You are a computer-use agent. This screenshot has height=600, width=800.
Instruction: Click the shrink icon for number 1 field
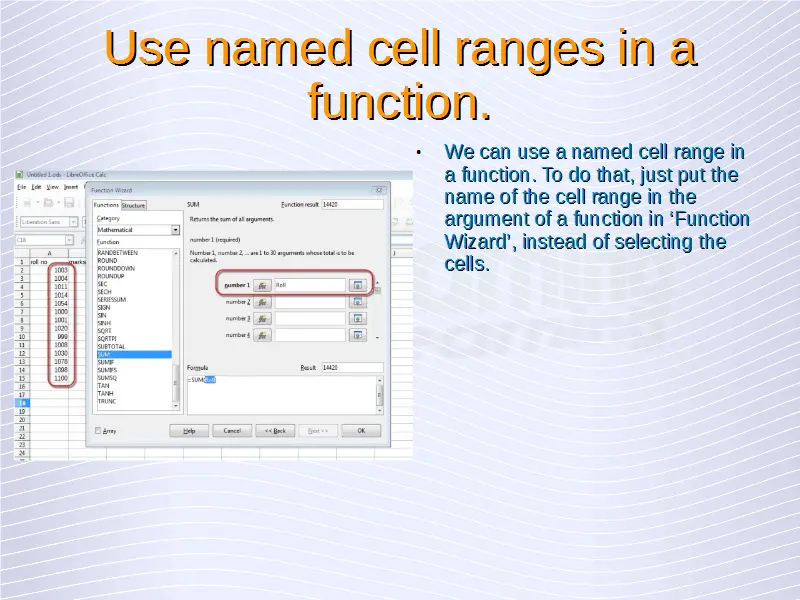tap(357, 285)
